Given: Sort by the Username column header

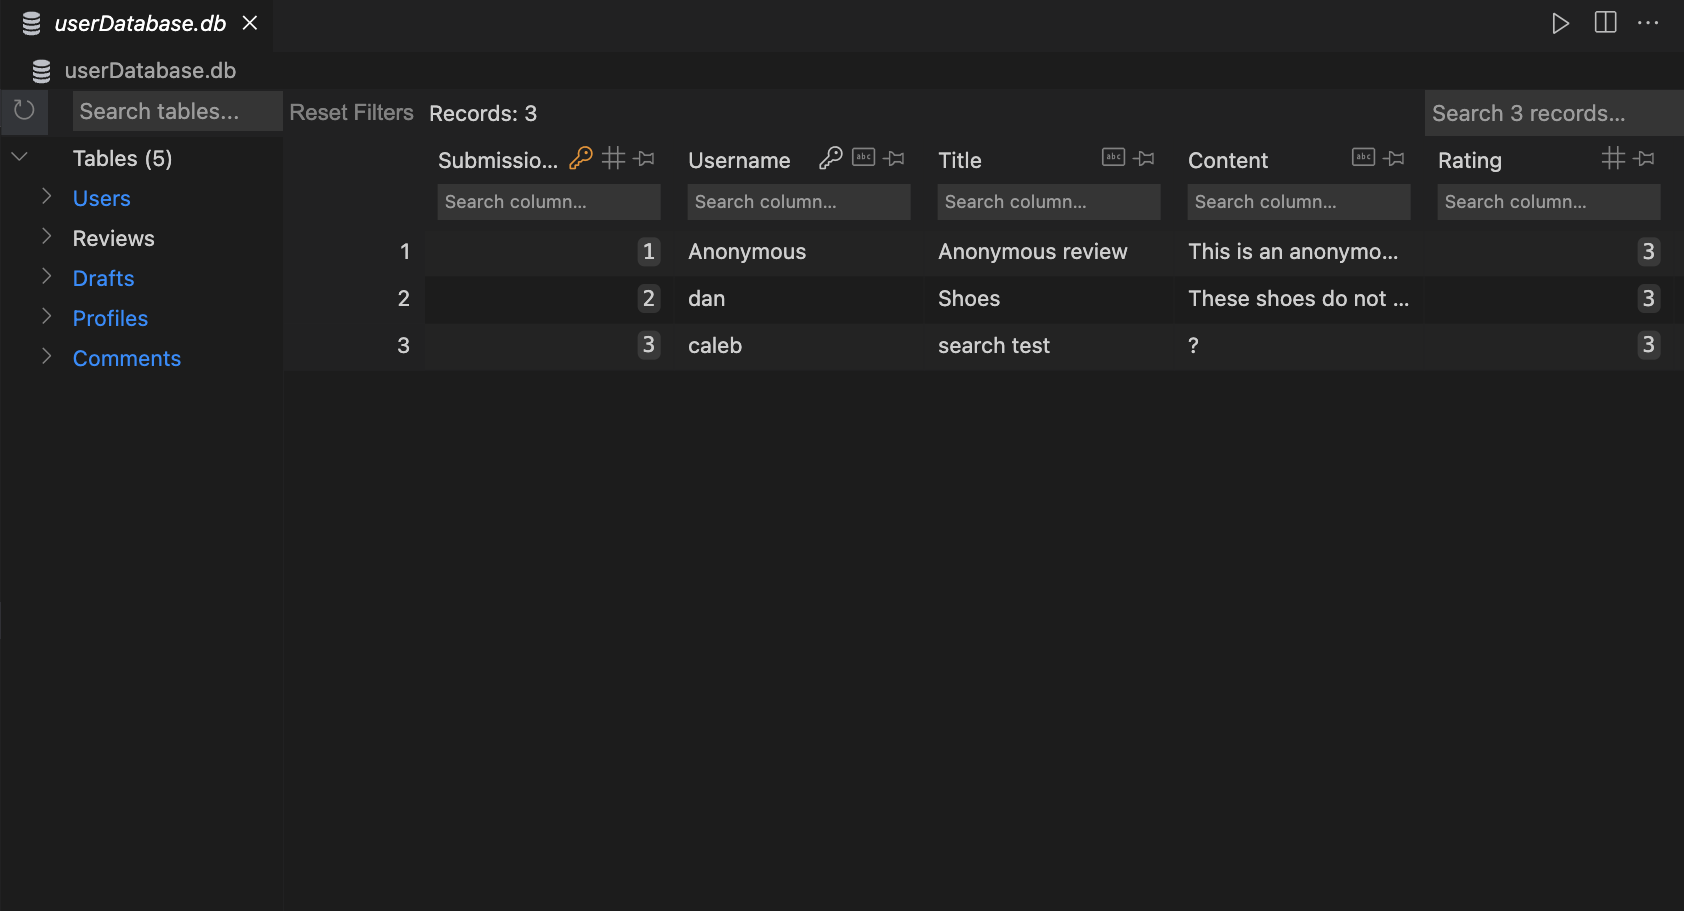Looking at the screenshot, I should (739, 160).
